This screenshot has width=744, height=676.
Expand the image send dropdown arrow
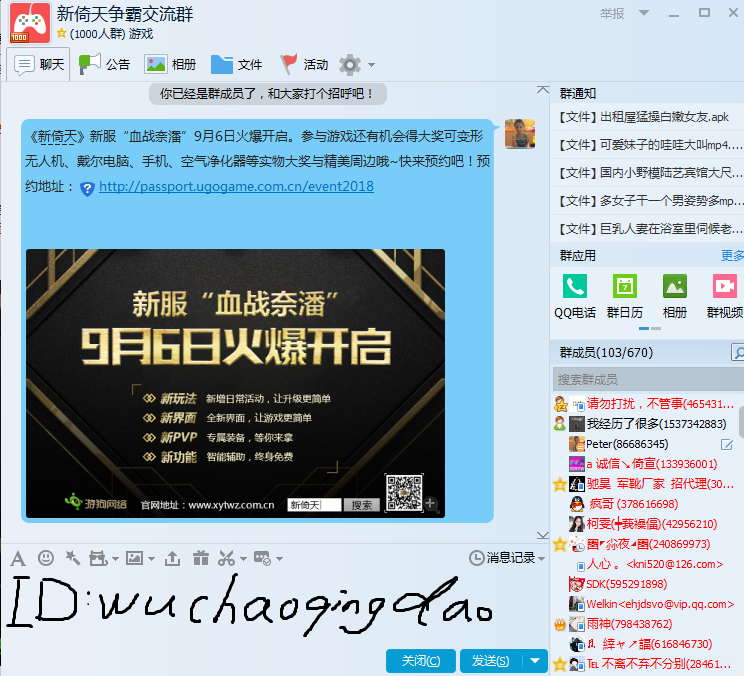coord(151,559)
